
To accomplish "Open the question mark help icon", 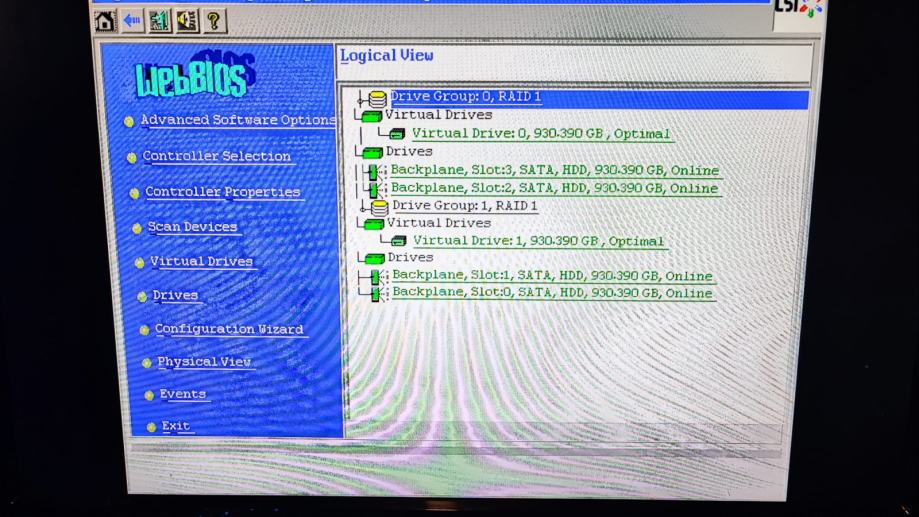I will click(215, 21).
